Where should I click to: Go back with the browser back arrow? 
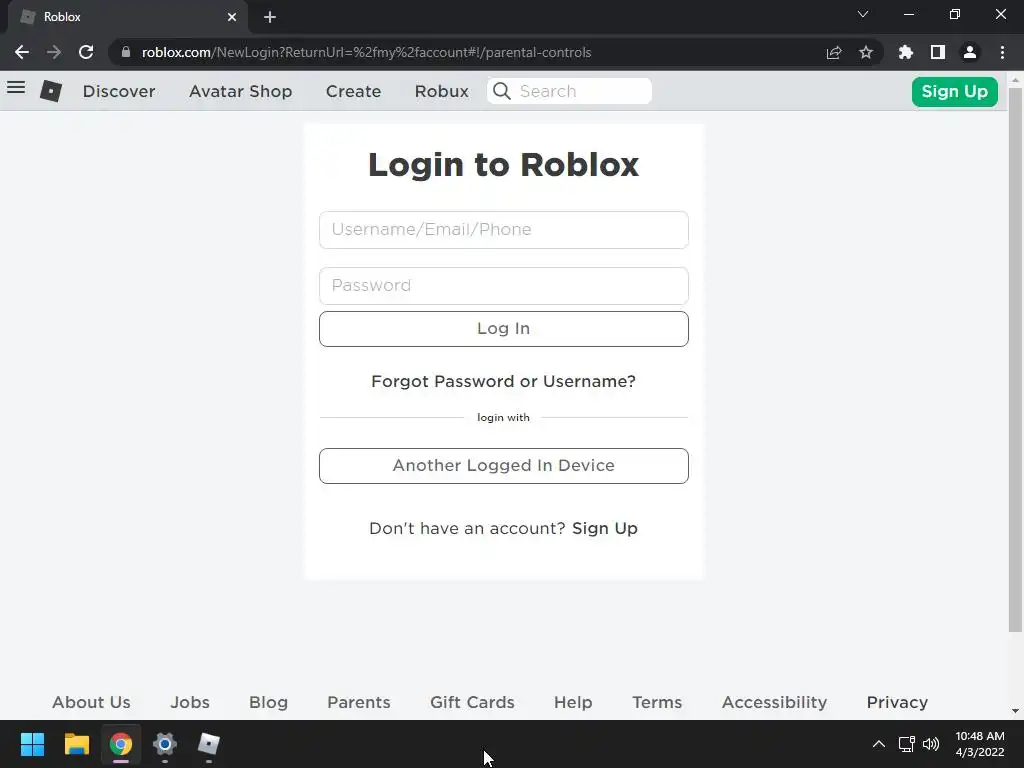click(22, 52)
